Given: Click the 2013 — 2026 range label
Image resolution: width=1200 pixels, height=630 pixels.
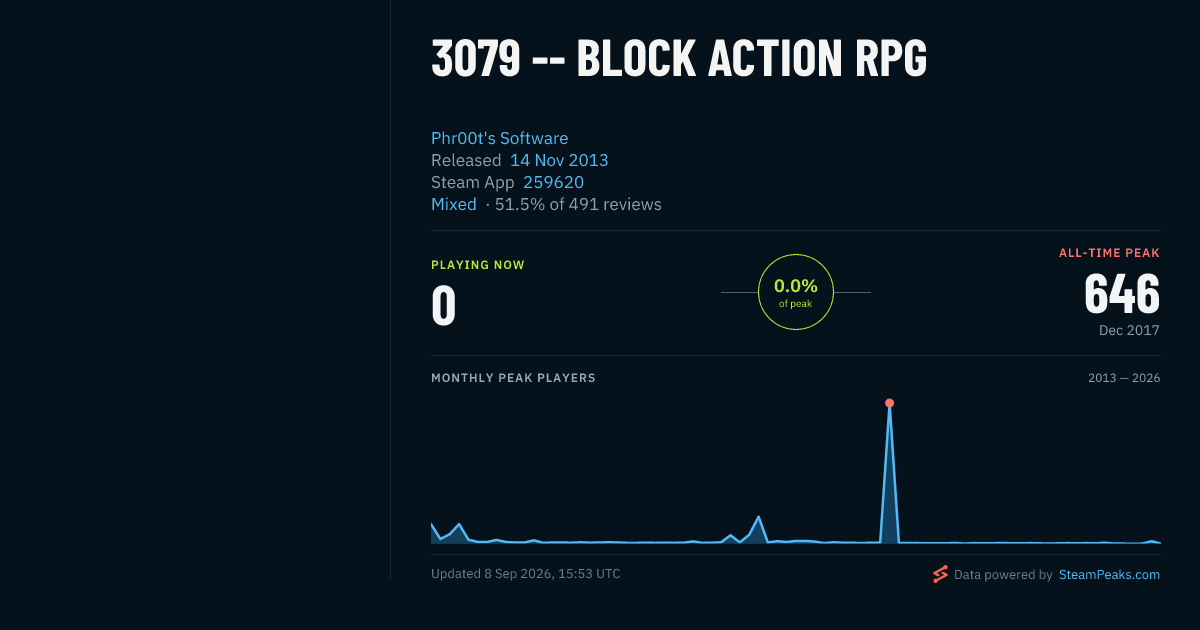Looking at the screenshot, I should point(1124,378).
